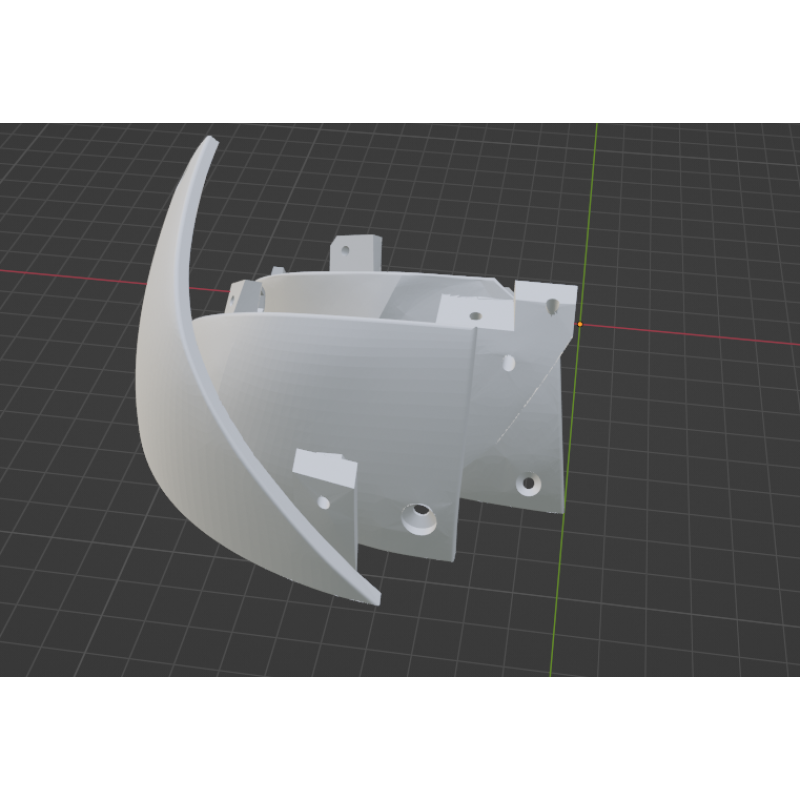The width and height of the screenshot is (800, 800).
Task: Click the countersunk hole on the bottom right panel
Action: coord(528,485)
